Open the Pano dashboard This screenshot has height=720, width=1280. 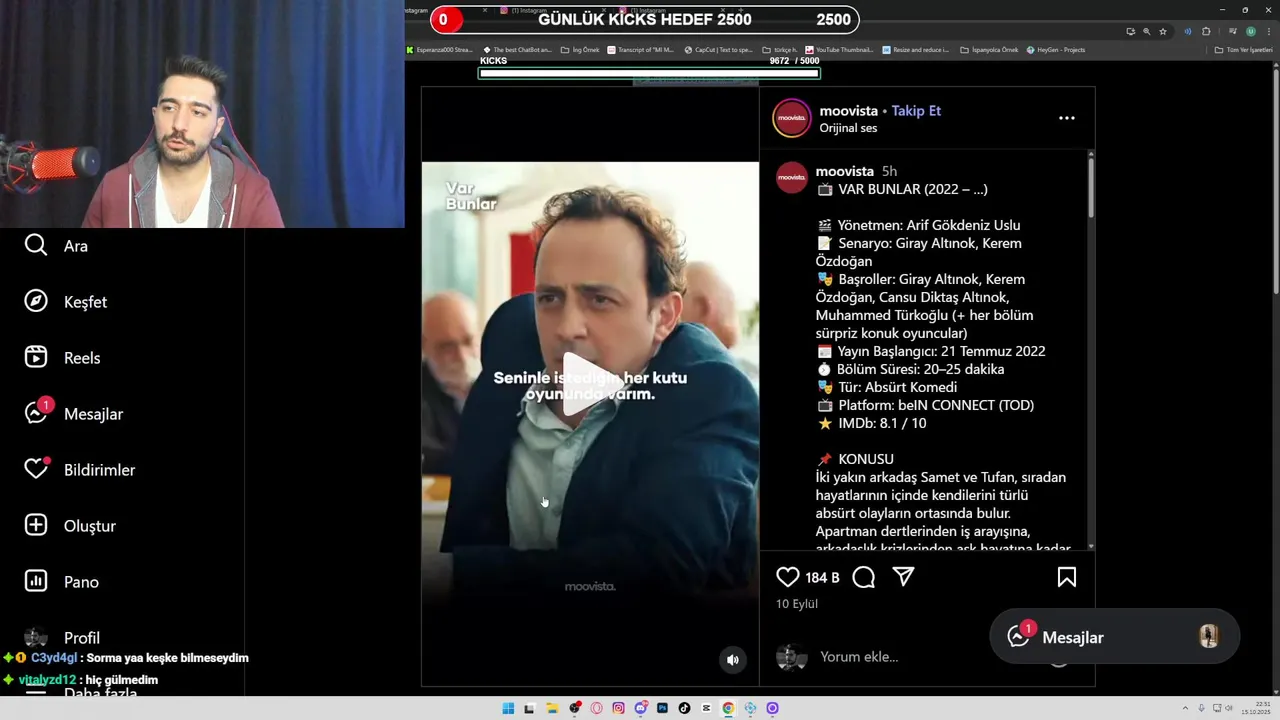coord(62,581)
